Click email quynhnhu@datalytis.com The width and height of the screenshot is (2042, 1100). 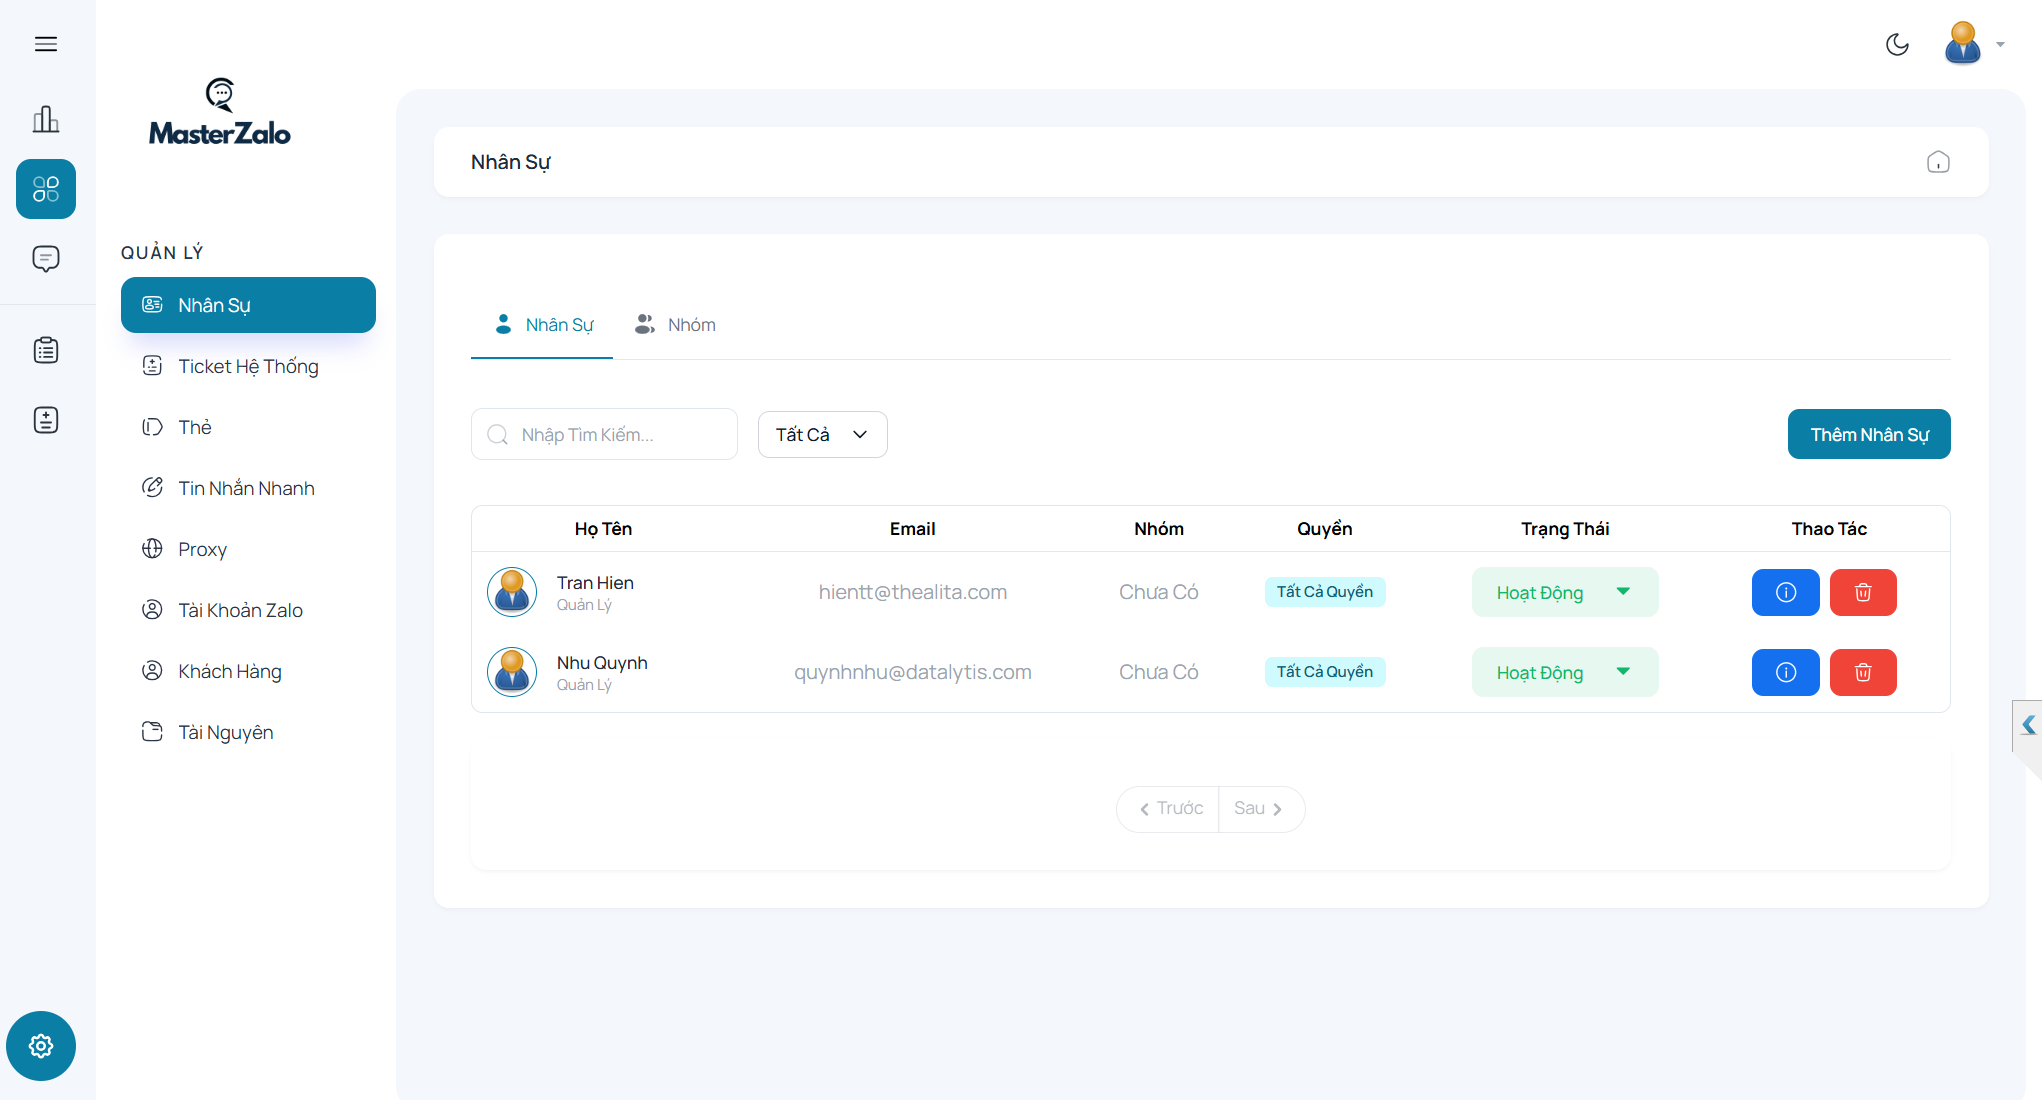913,672
